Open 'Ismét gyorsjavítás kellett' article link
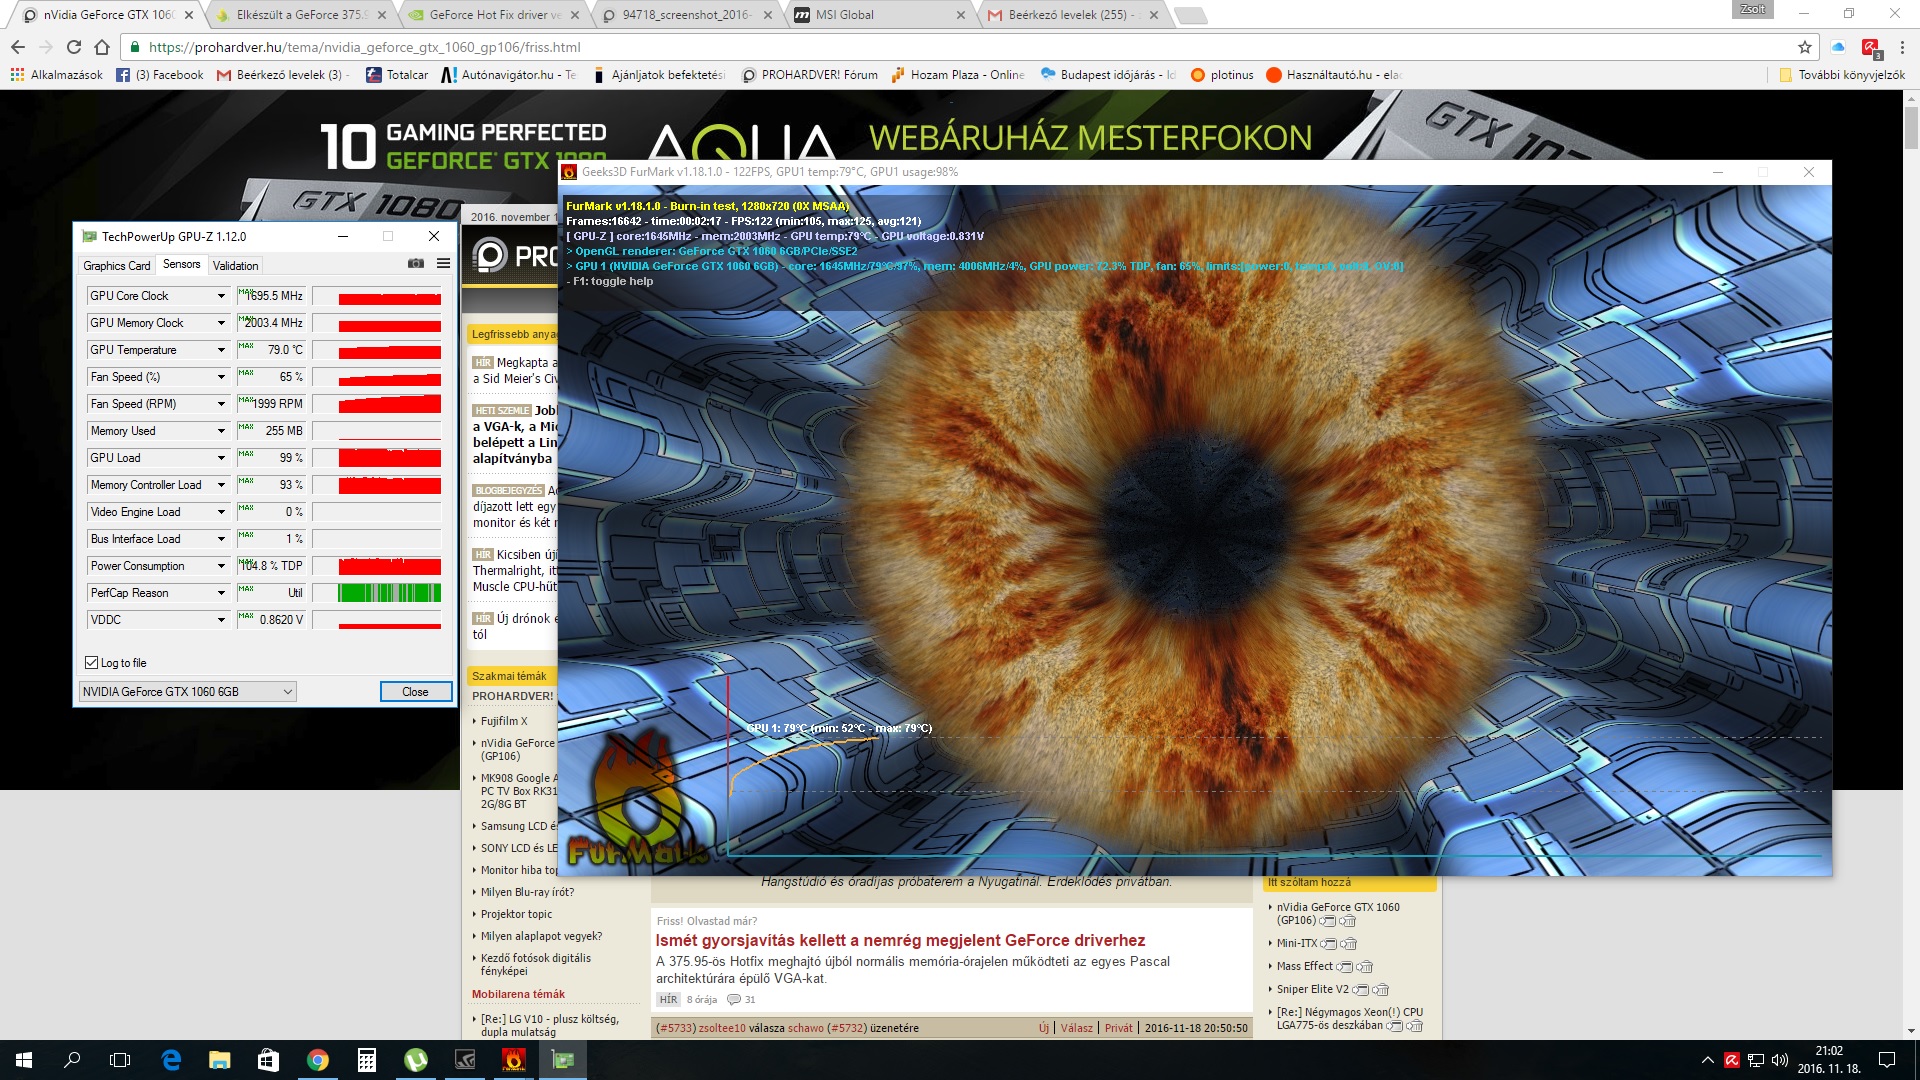Viewport: 1920px width, 1080px height. click(x=900, y=940)
